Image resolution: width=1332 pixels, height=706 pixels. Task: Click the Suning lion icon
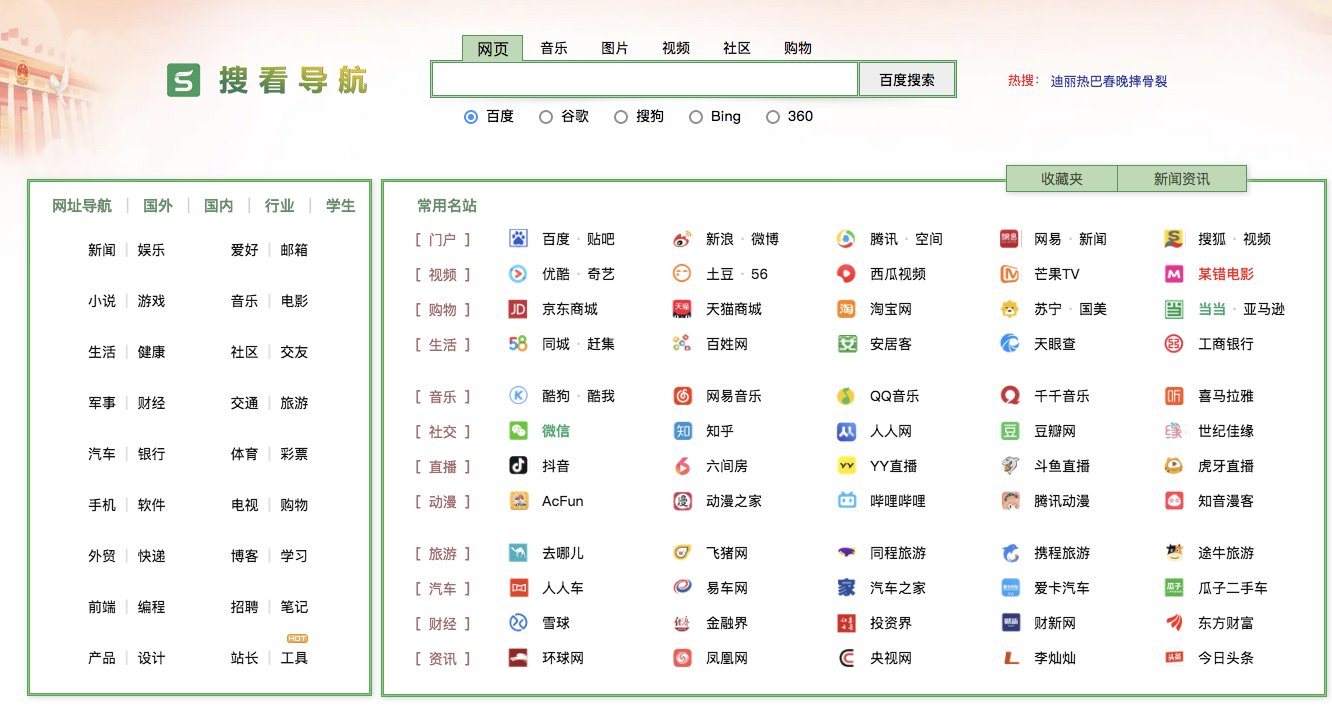tap(1010, 309)
